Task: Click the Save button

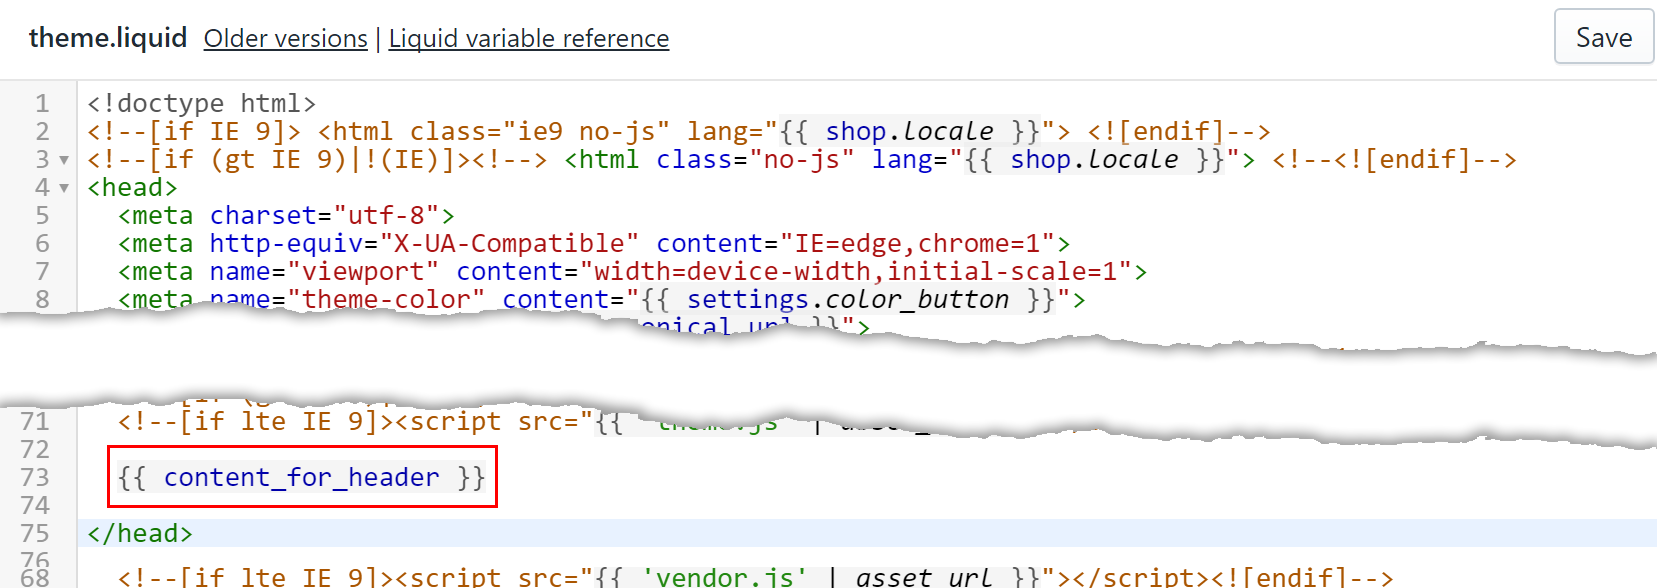Action: click(x=1603, y=37)
